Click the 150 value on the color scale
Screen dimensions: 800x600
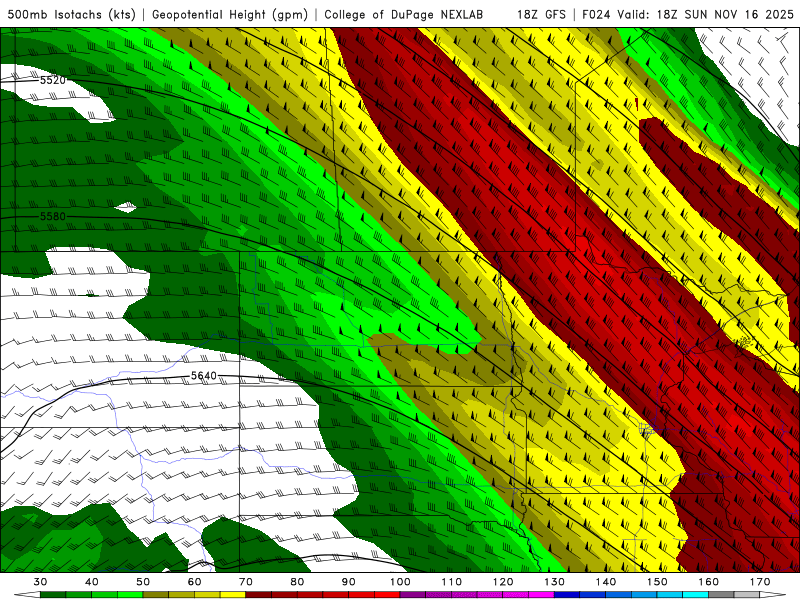tap(657, 582)
